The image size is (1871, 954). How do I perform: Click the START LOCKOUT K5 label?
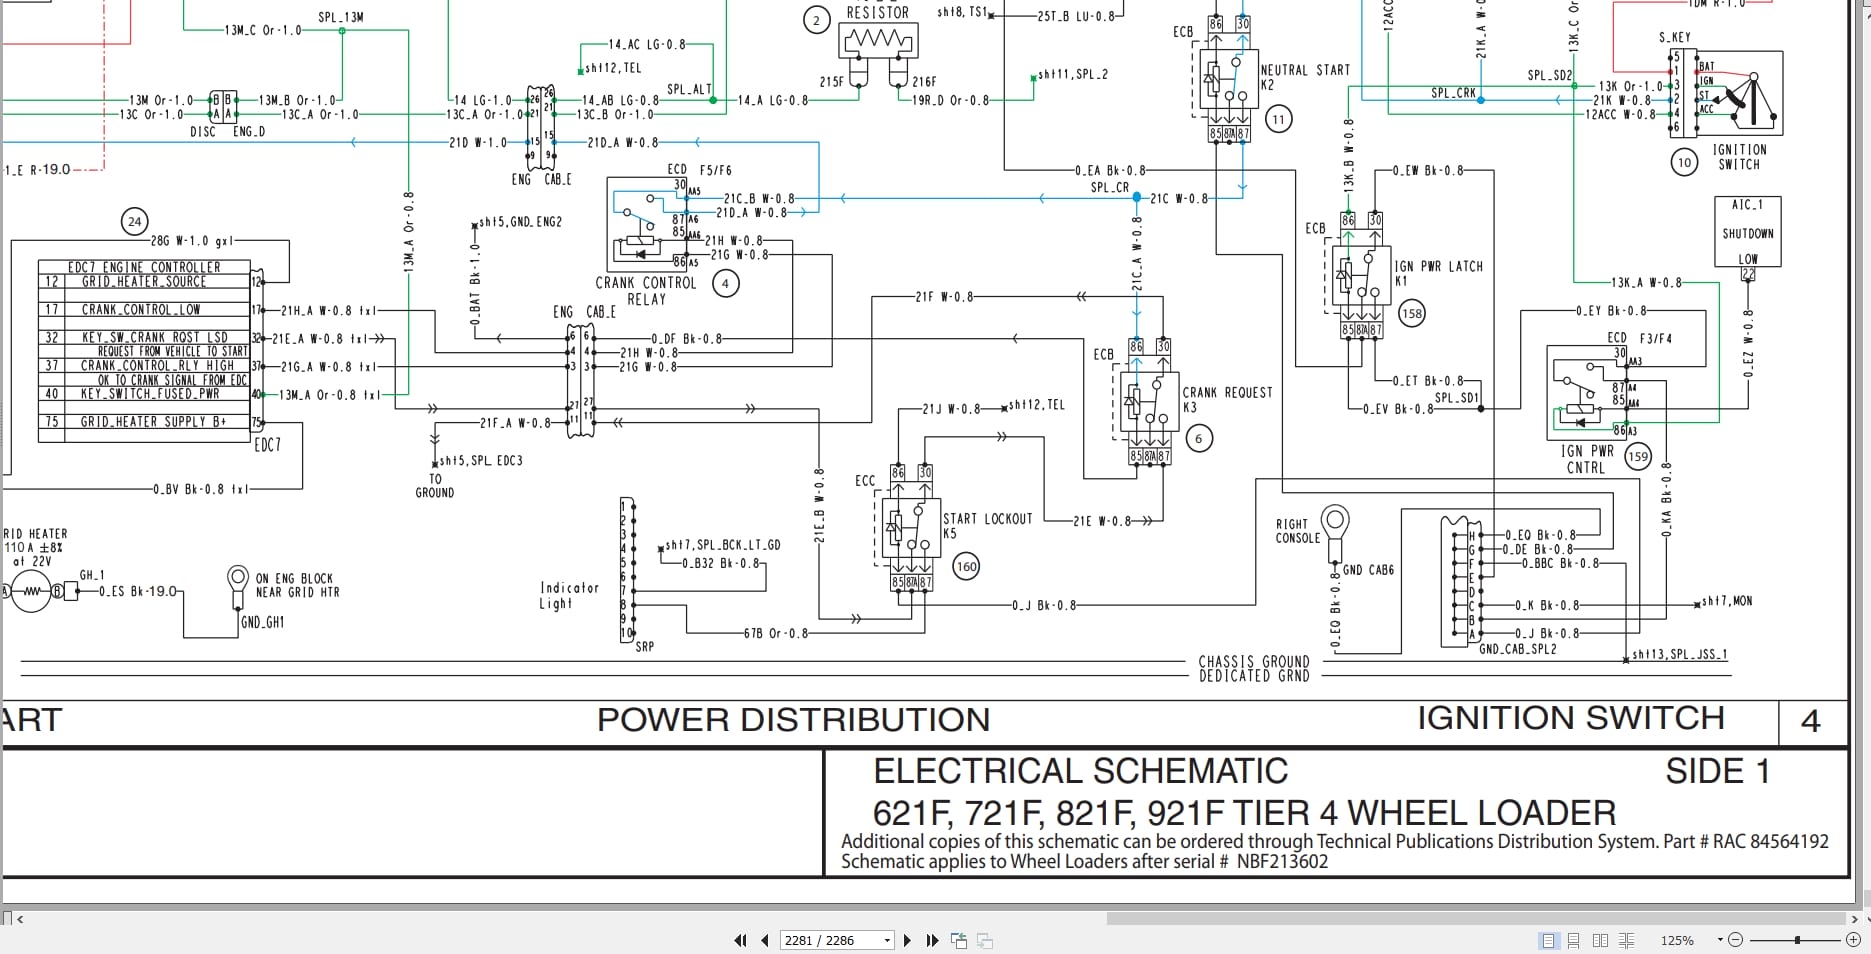coord(987,526)
